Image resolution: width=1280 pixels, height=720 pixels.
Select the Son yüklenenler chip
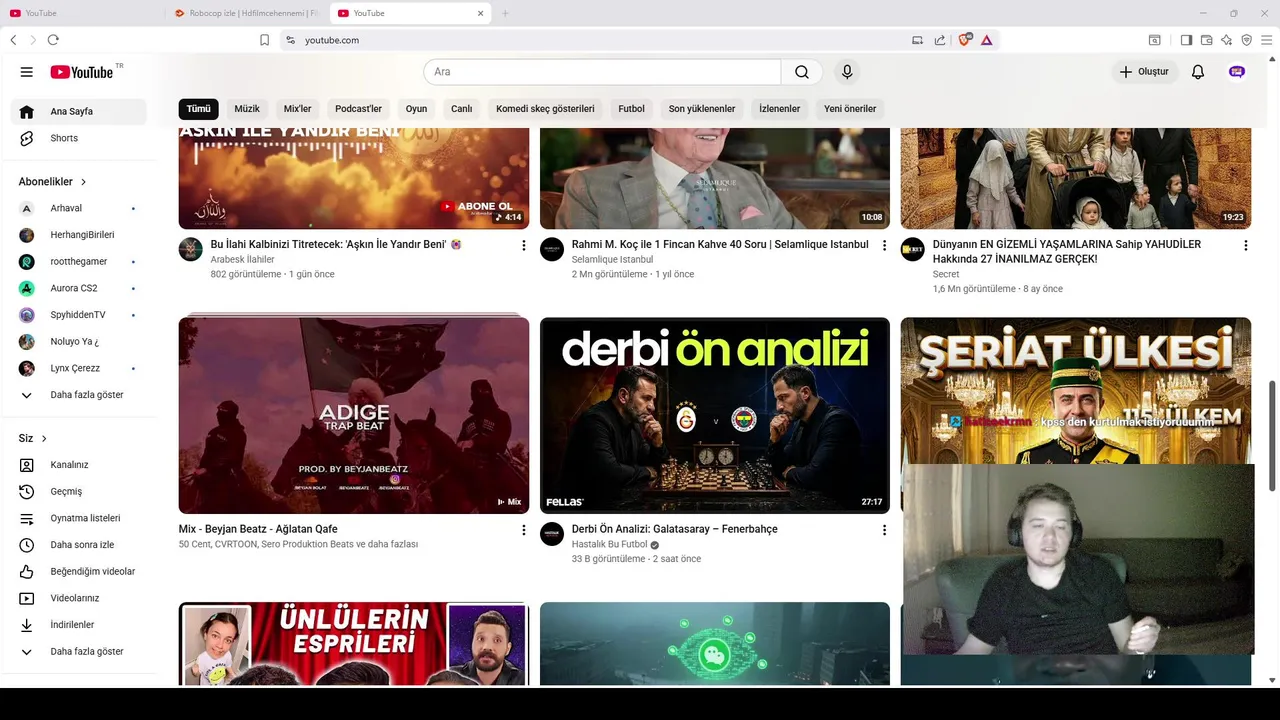[702, 109]
